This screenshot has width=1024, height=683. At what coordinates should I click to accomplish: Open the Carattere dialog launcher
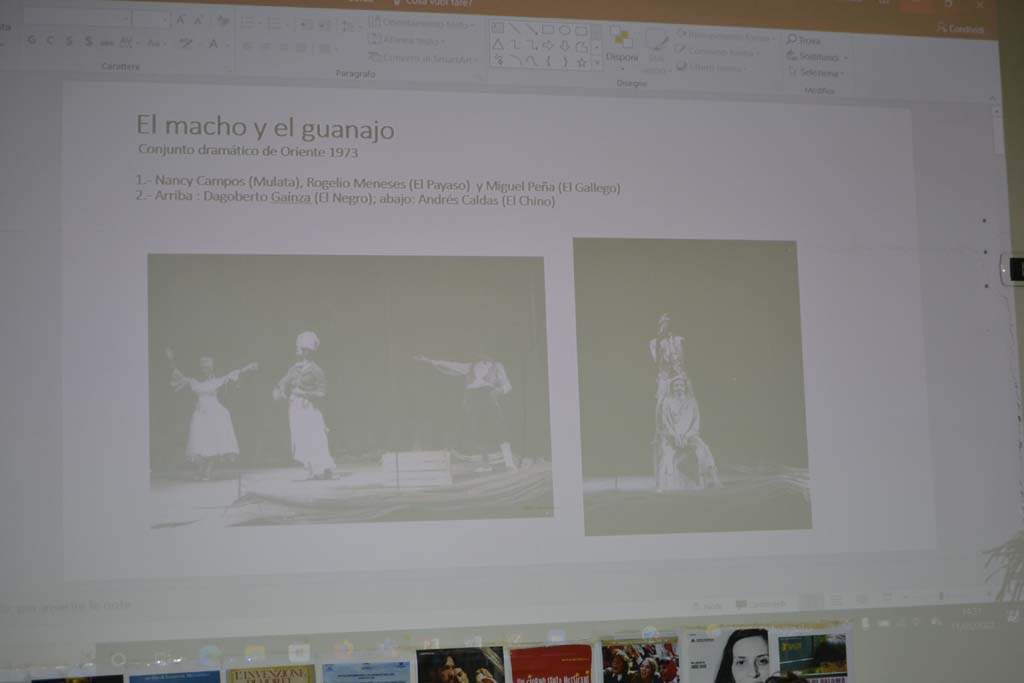[x=228, y=67]
